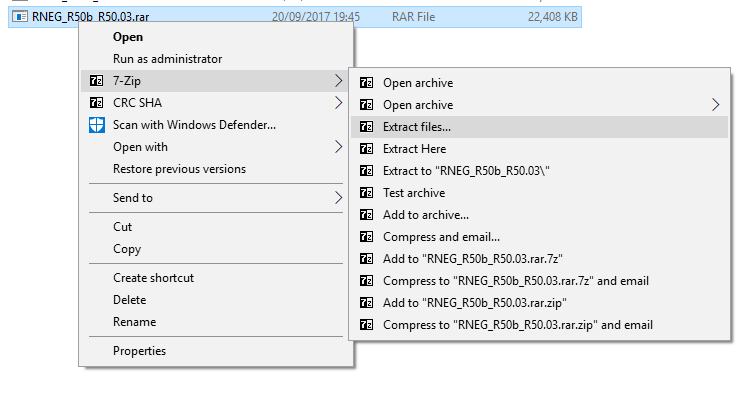Screen dimensions: 743x396
Task: Open the 7-Zip menu entry
Action: pos(216,81)
